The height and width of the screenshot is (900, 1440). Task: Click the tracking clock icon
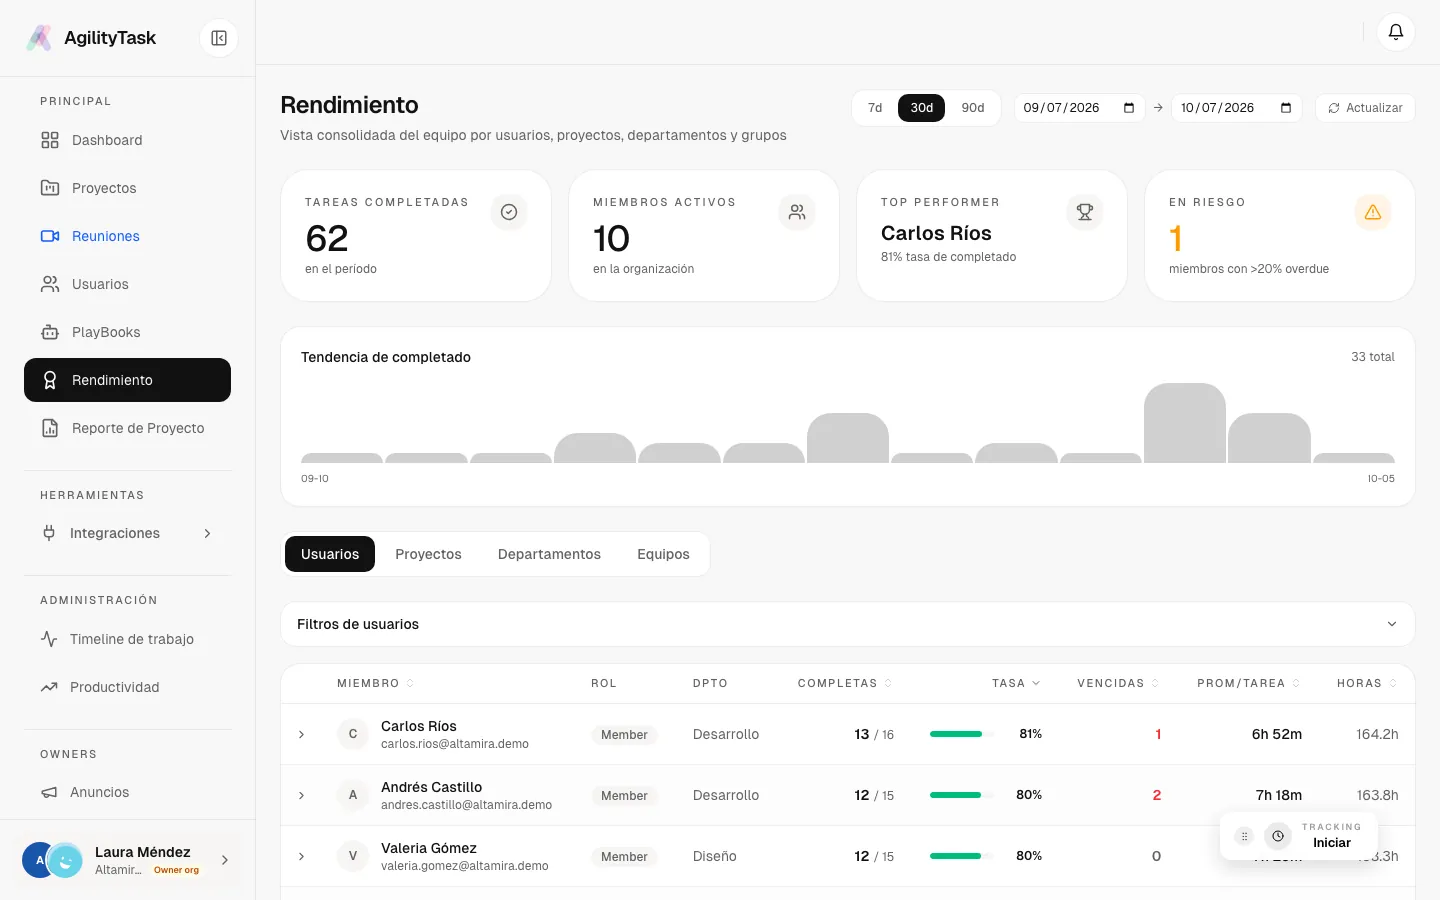[x=1278, y=836]
